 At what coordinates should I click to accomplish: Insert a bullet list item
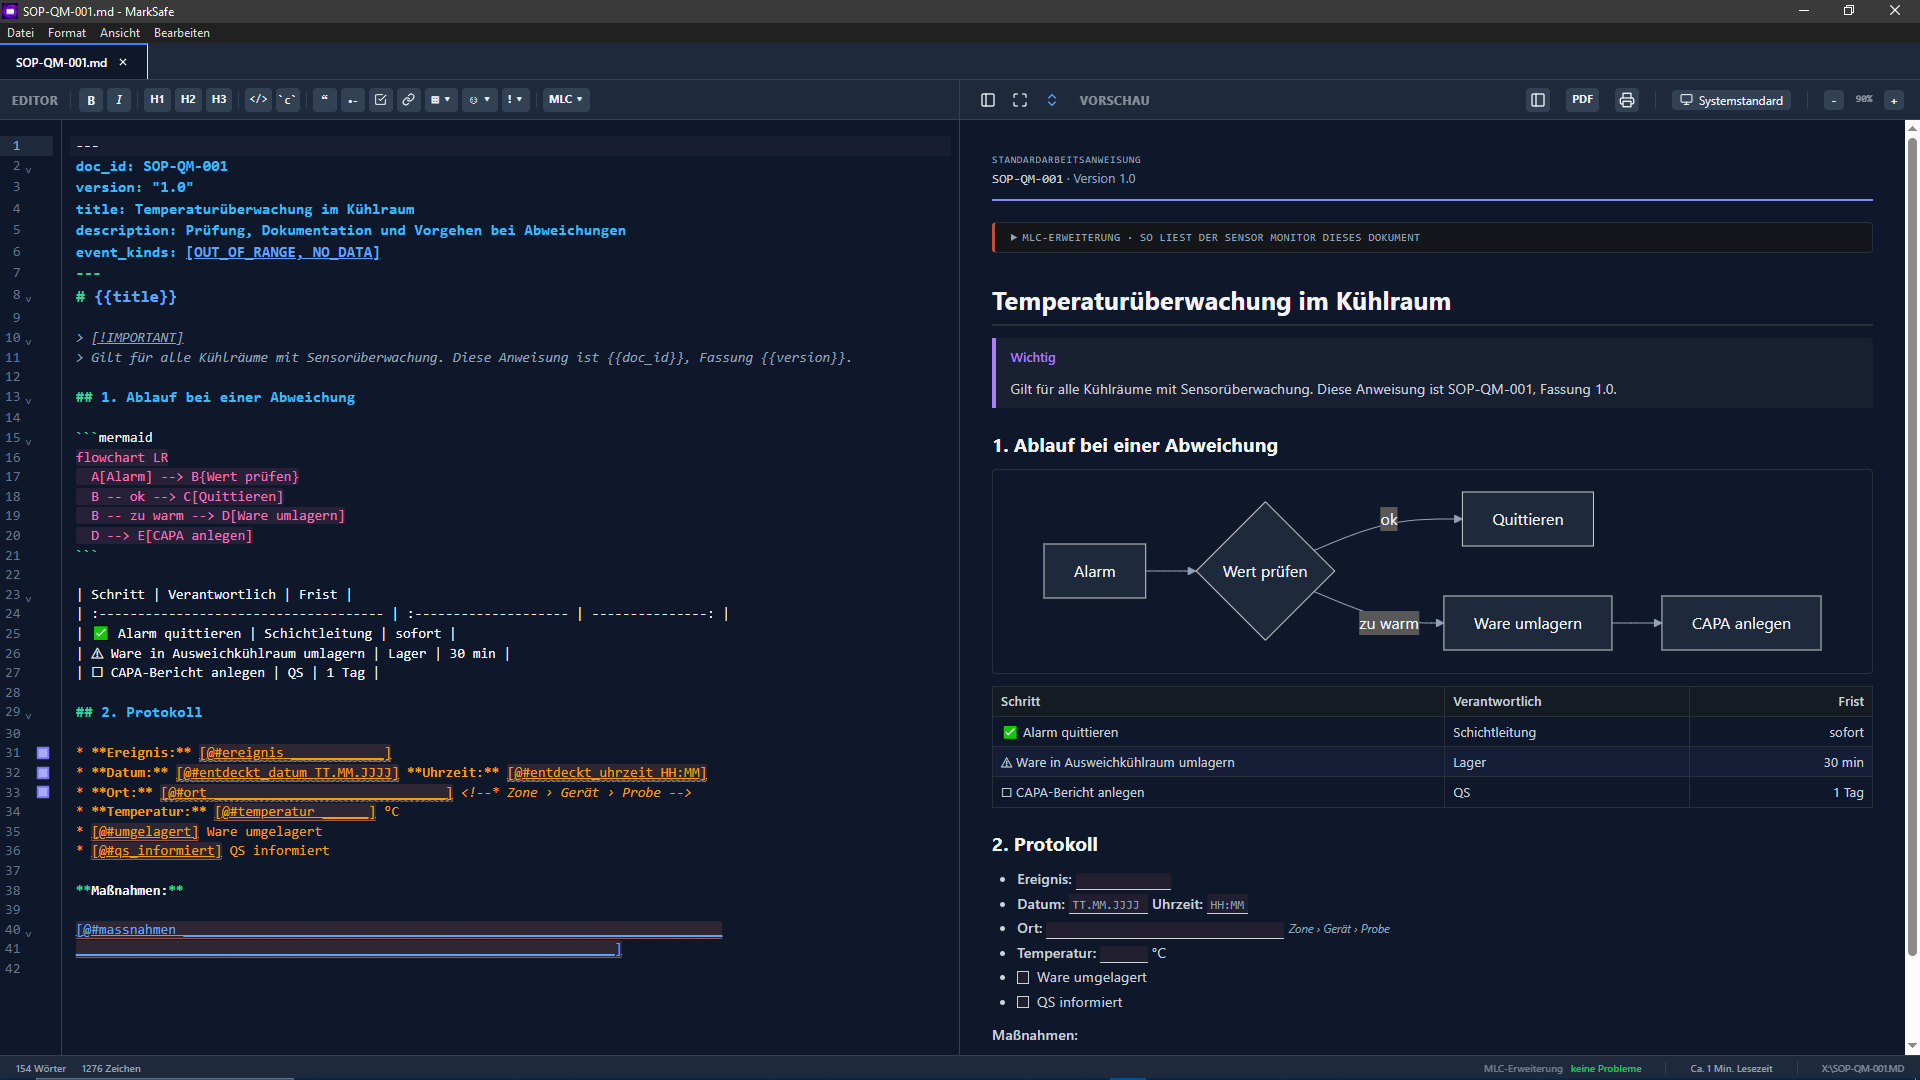(x=353, y=100)
